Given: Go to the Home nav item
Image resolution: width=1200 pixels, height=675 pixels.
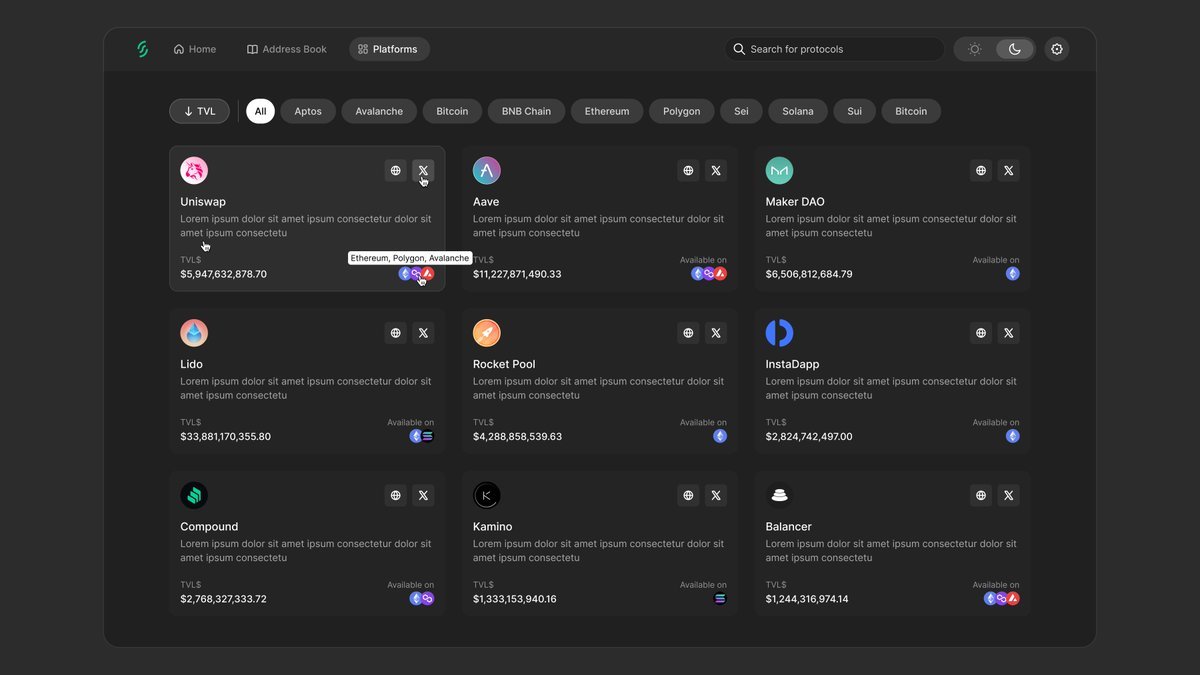Looking at the screenshot, I should (x=194, y=49).
